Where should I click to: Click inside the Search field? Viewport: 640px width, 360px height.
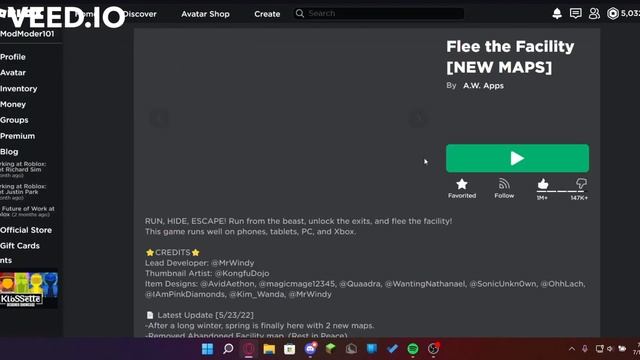tap(378, 13)
